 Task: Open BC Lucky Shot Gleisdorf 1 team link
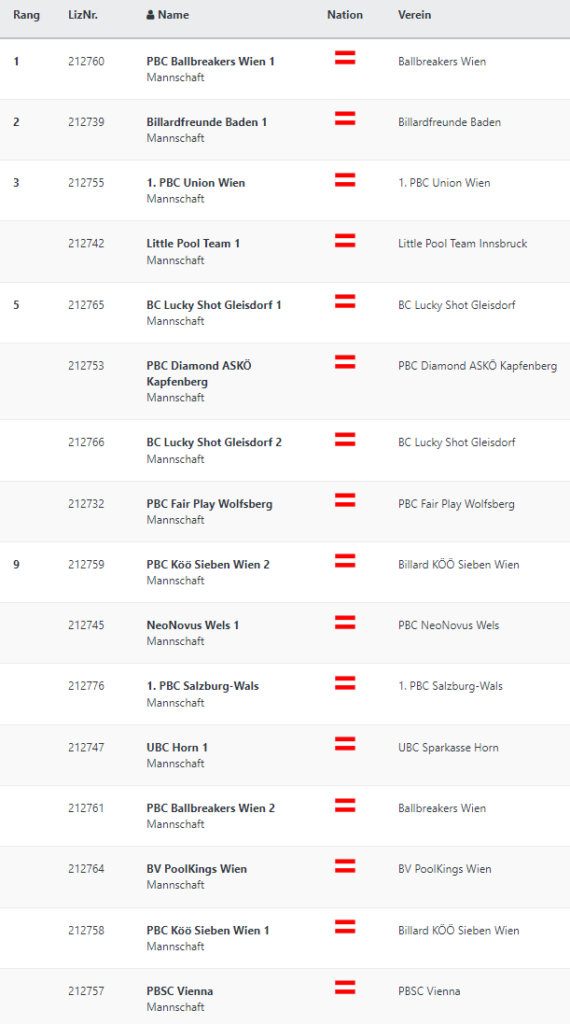[x=214, y=305]
